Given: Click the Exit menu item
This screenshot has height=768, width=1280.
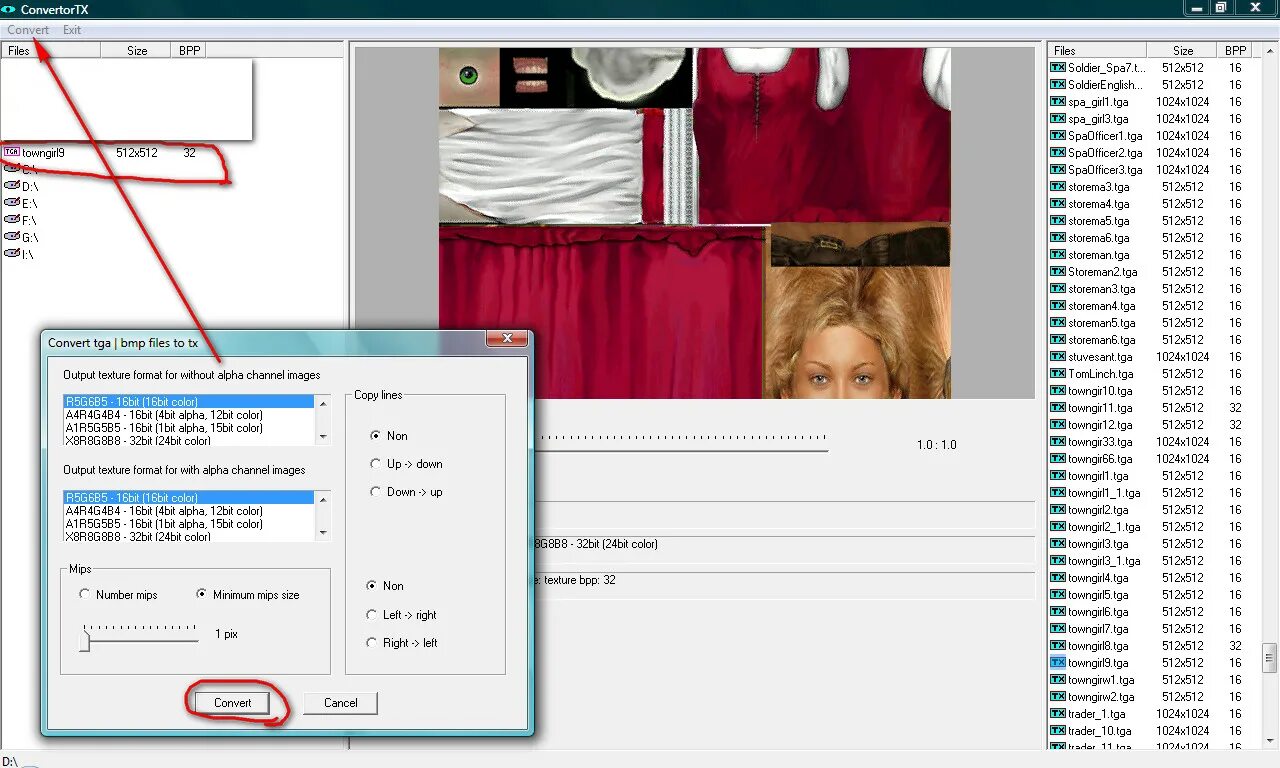Looking at the screenshot, I should point(70,29).
